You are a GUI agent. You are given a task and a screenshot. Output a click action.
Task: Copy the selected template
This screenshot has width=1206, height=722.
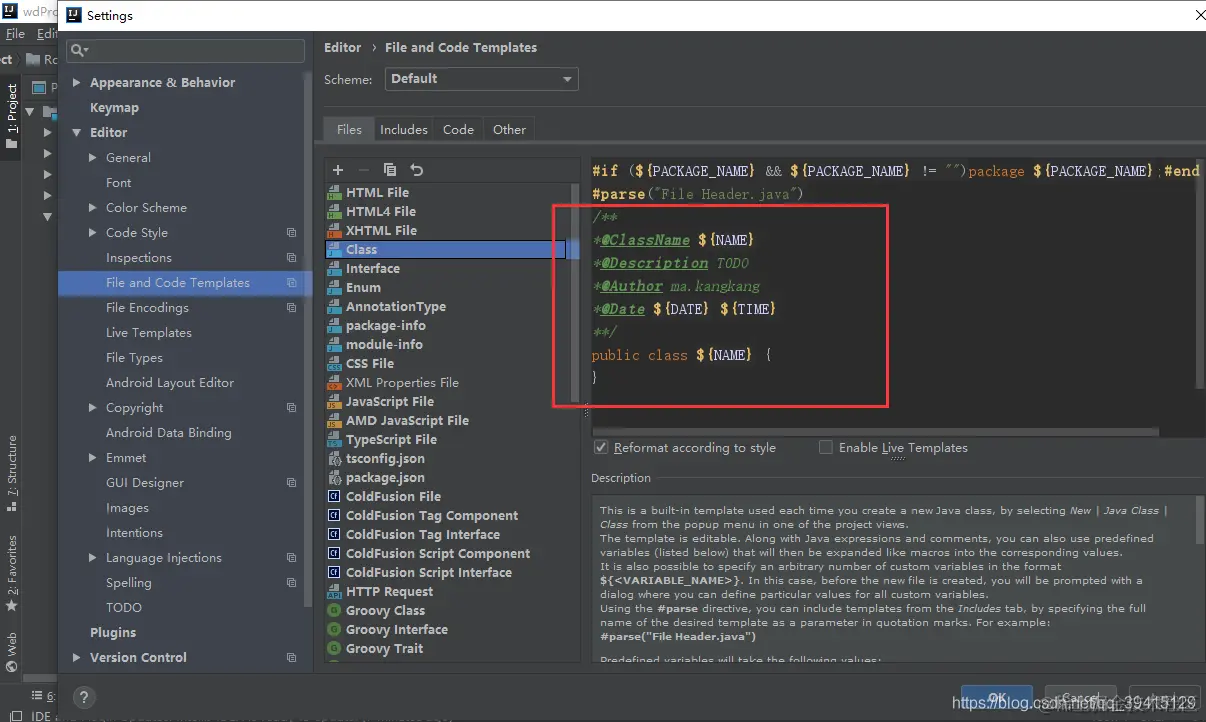coord(390,170)
